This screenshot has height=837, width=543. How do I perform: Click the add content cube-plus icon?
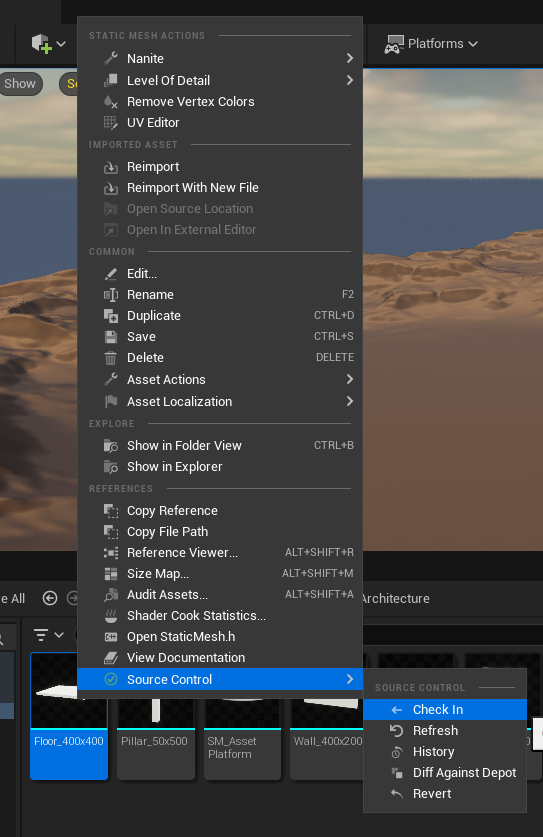point(42,44)
